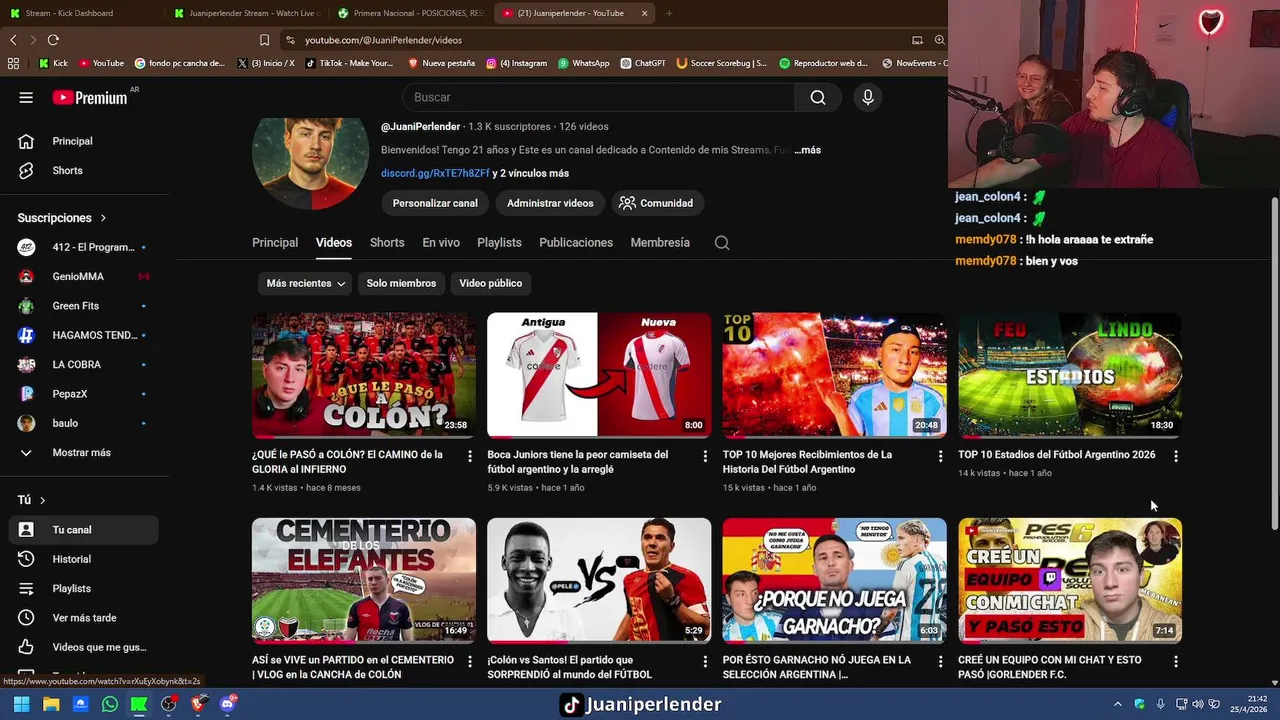Open the JuaniPerlender channel avatar
Image resolution: width=1280 pixels, height=720 pixels.
pos(310,165)
